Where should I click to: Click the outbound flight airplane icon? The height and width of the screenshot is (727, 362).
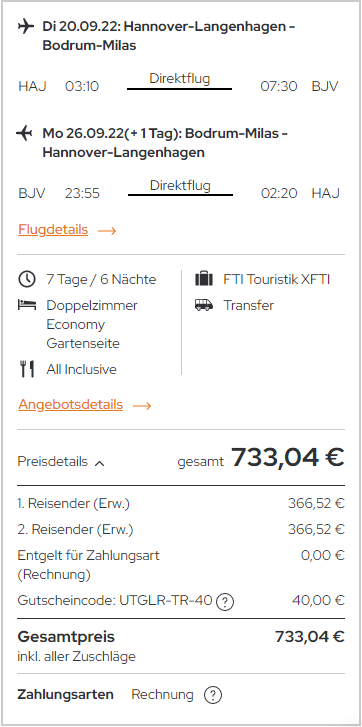pos(26,26)
